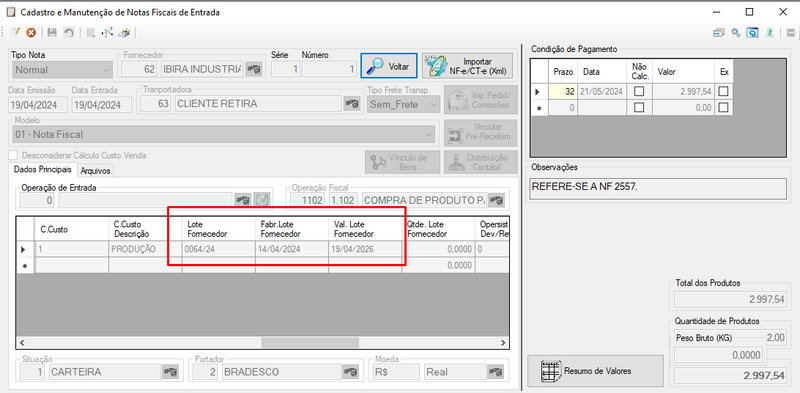
Task: Click the printer toolbar icon
Action: click(x=124, y=33)
